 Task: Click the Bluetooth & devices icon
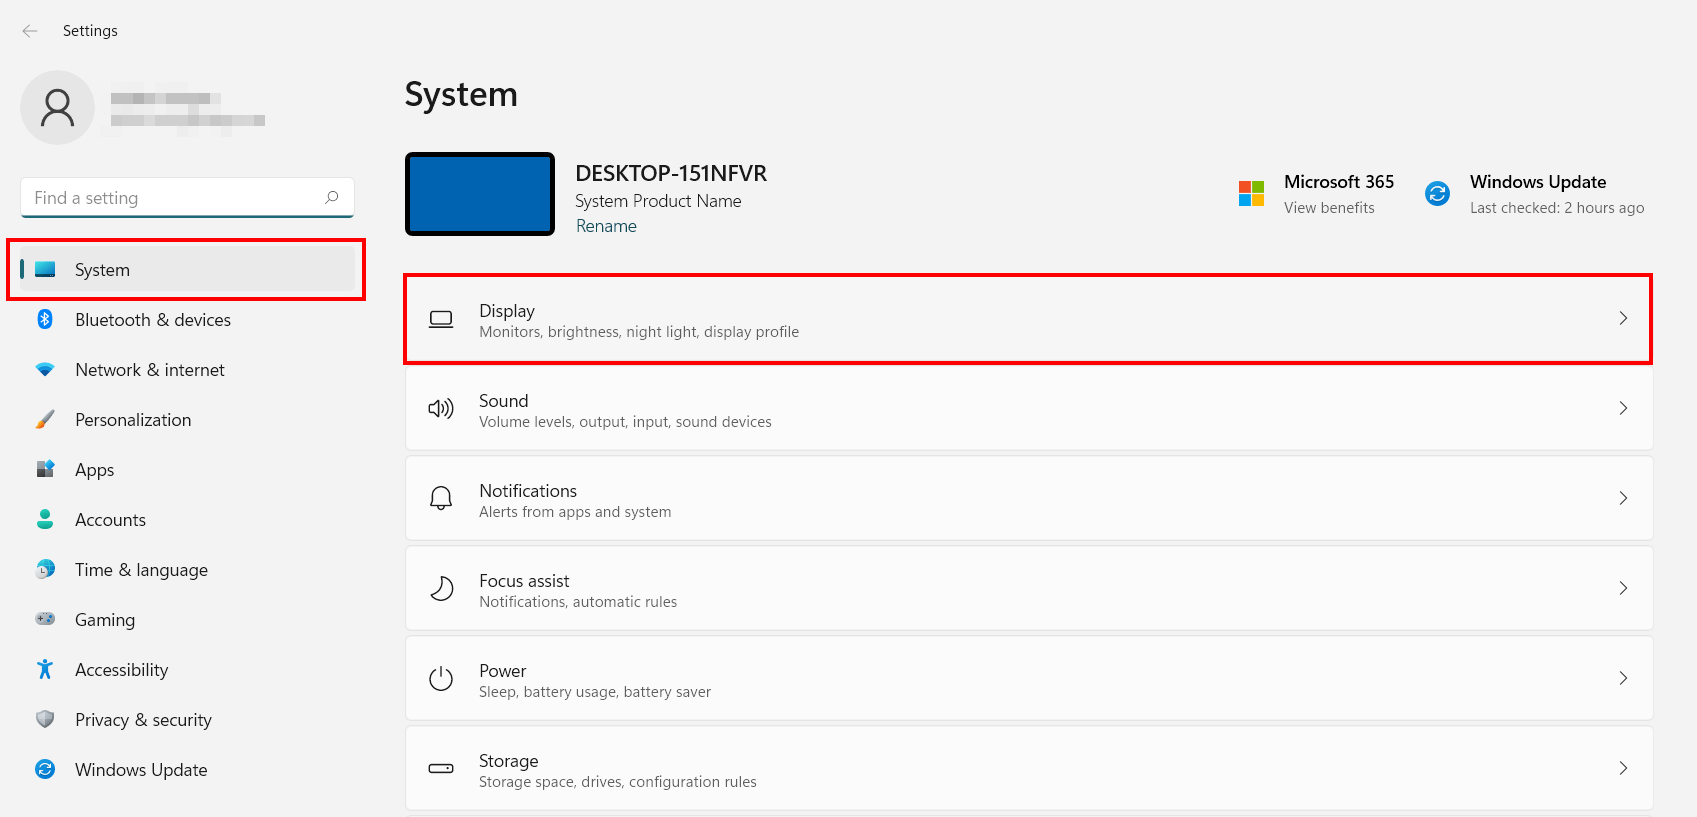[45, 319]
